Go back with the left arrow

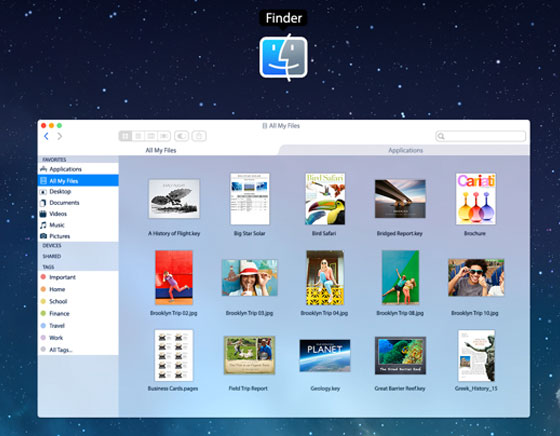[x=46, y=136]
